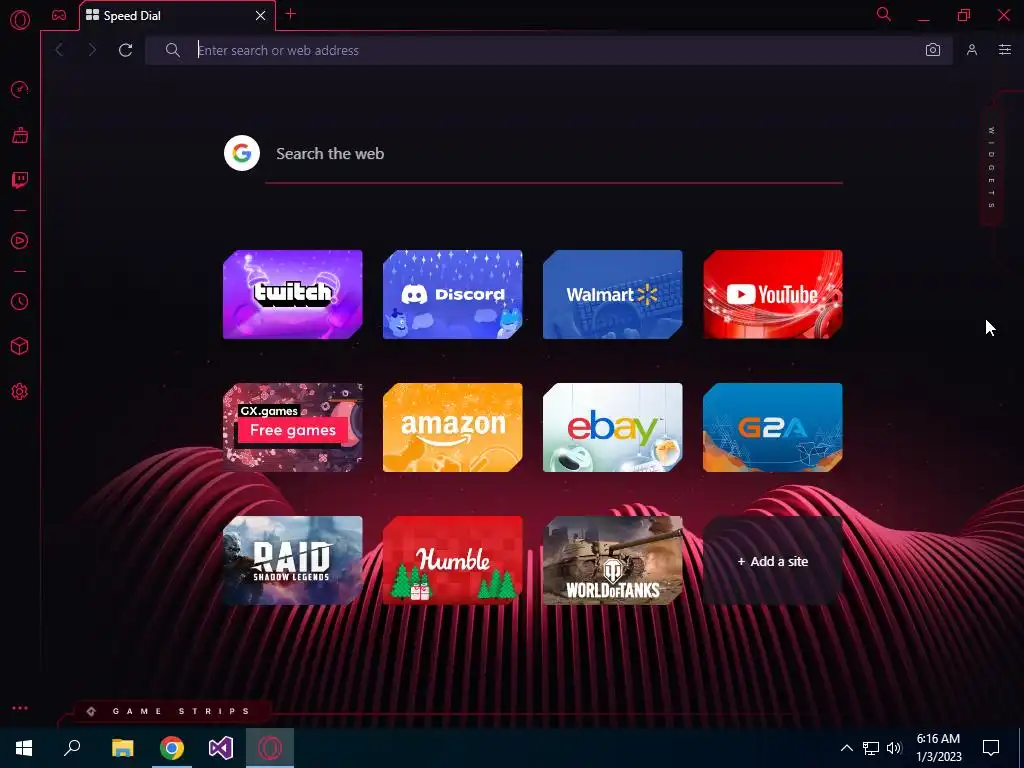Open the Humble speed dial tile

coord(453,561)
